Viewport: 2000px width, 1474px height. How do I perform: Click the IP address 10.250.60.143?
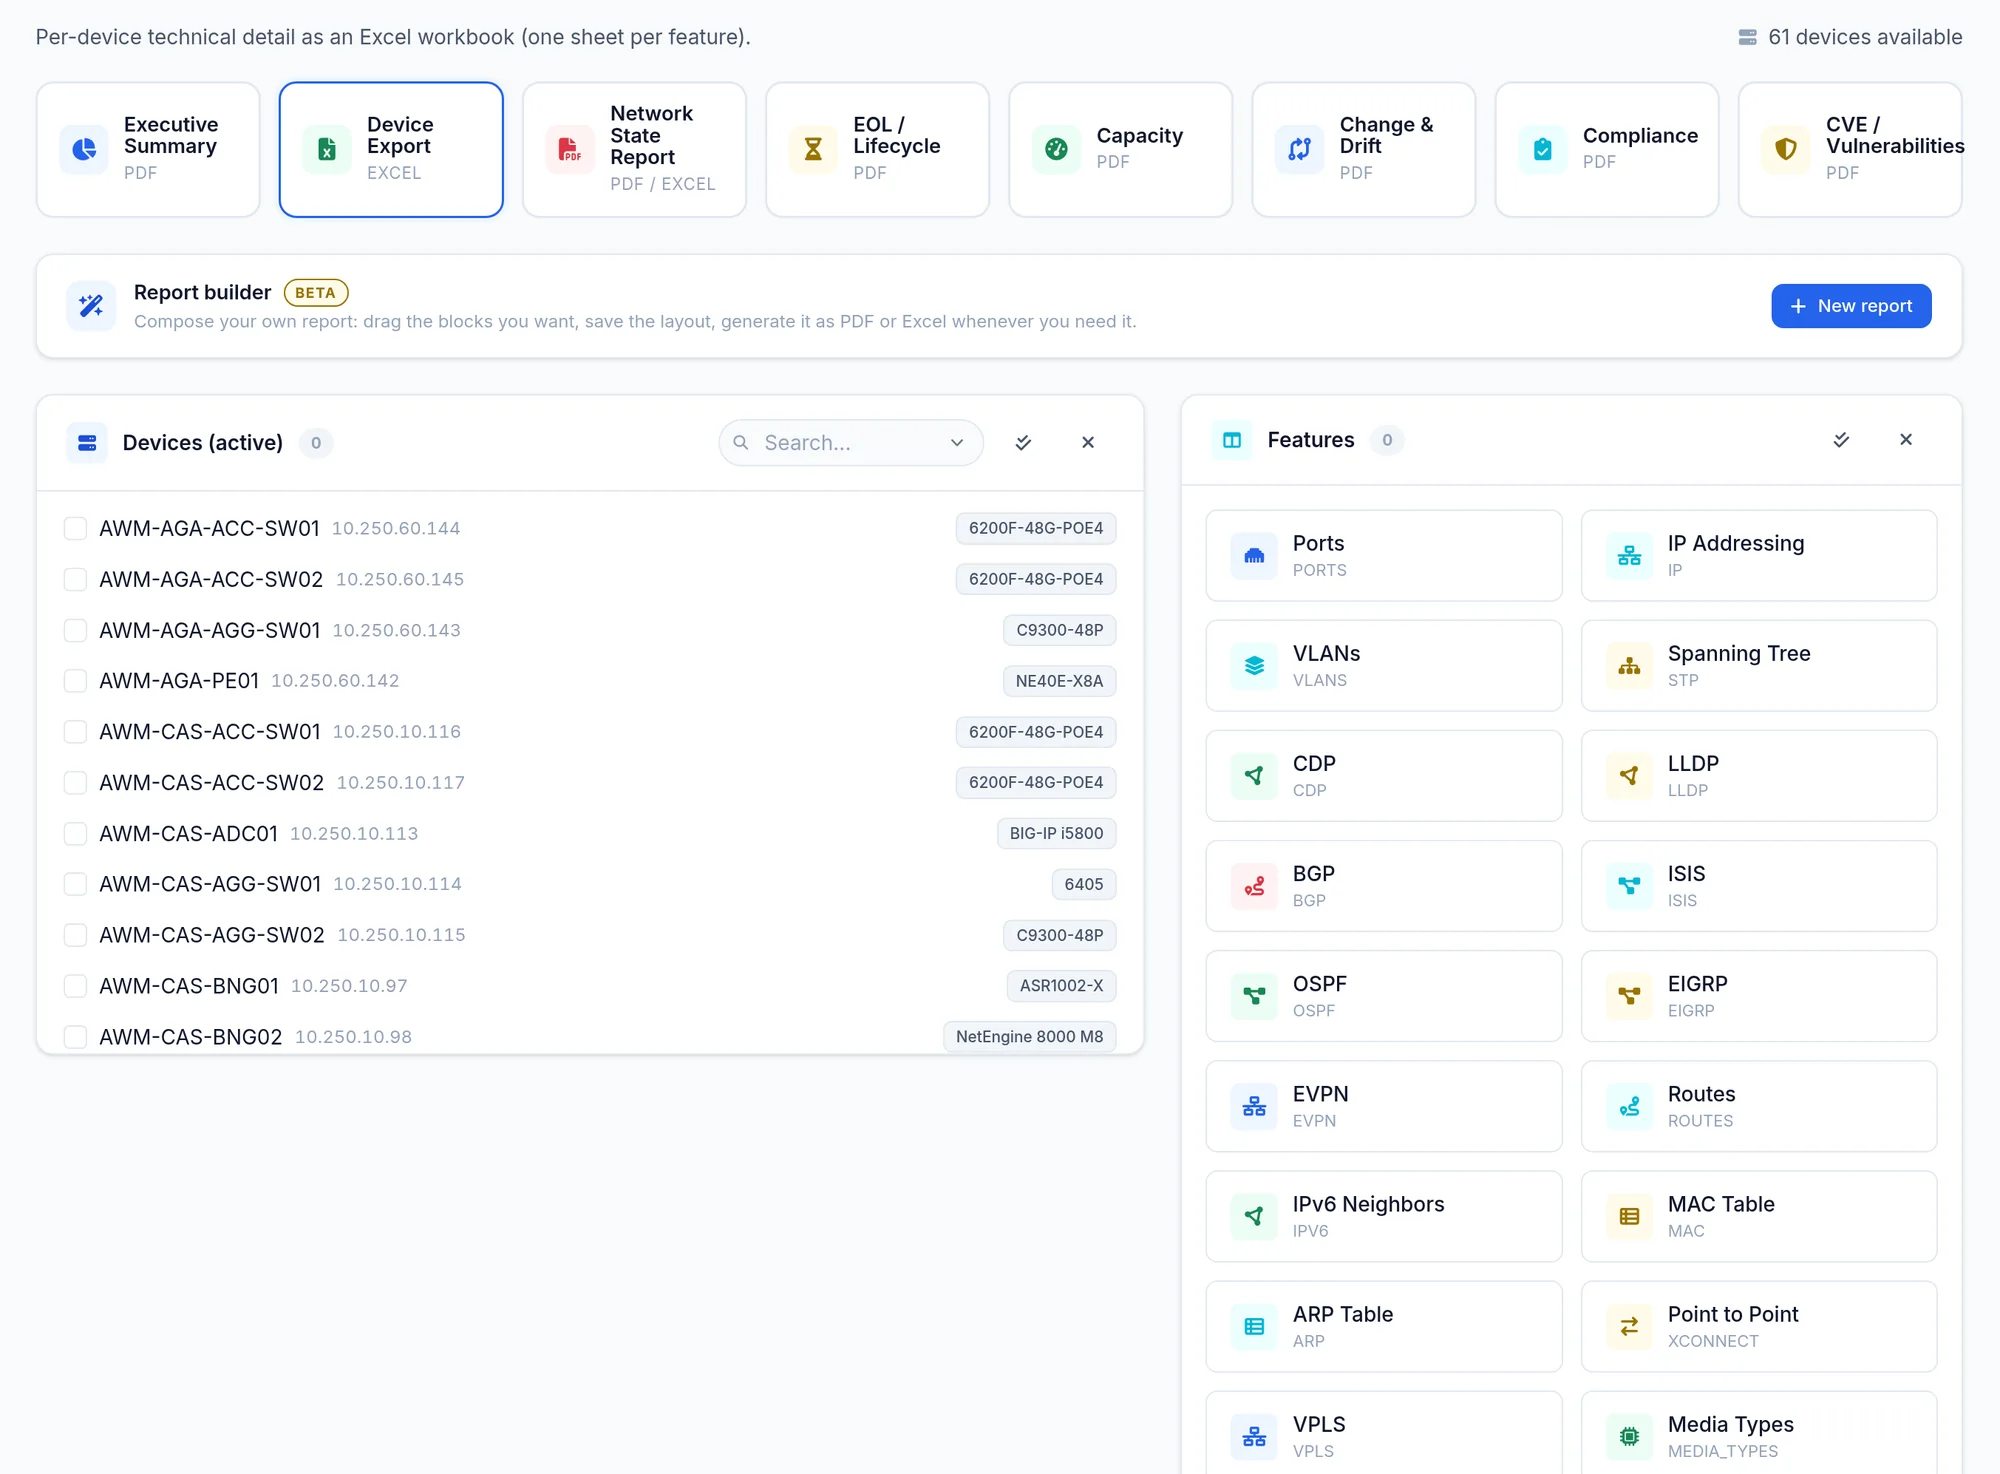[396, 630]
